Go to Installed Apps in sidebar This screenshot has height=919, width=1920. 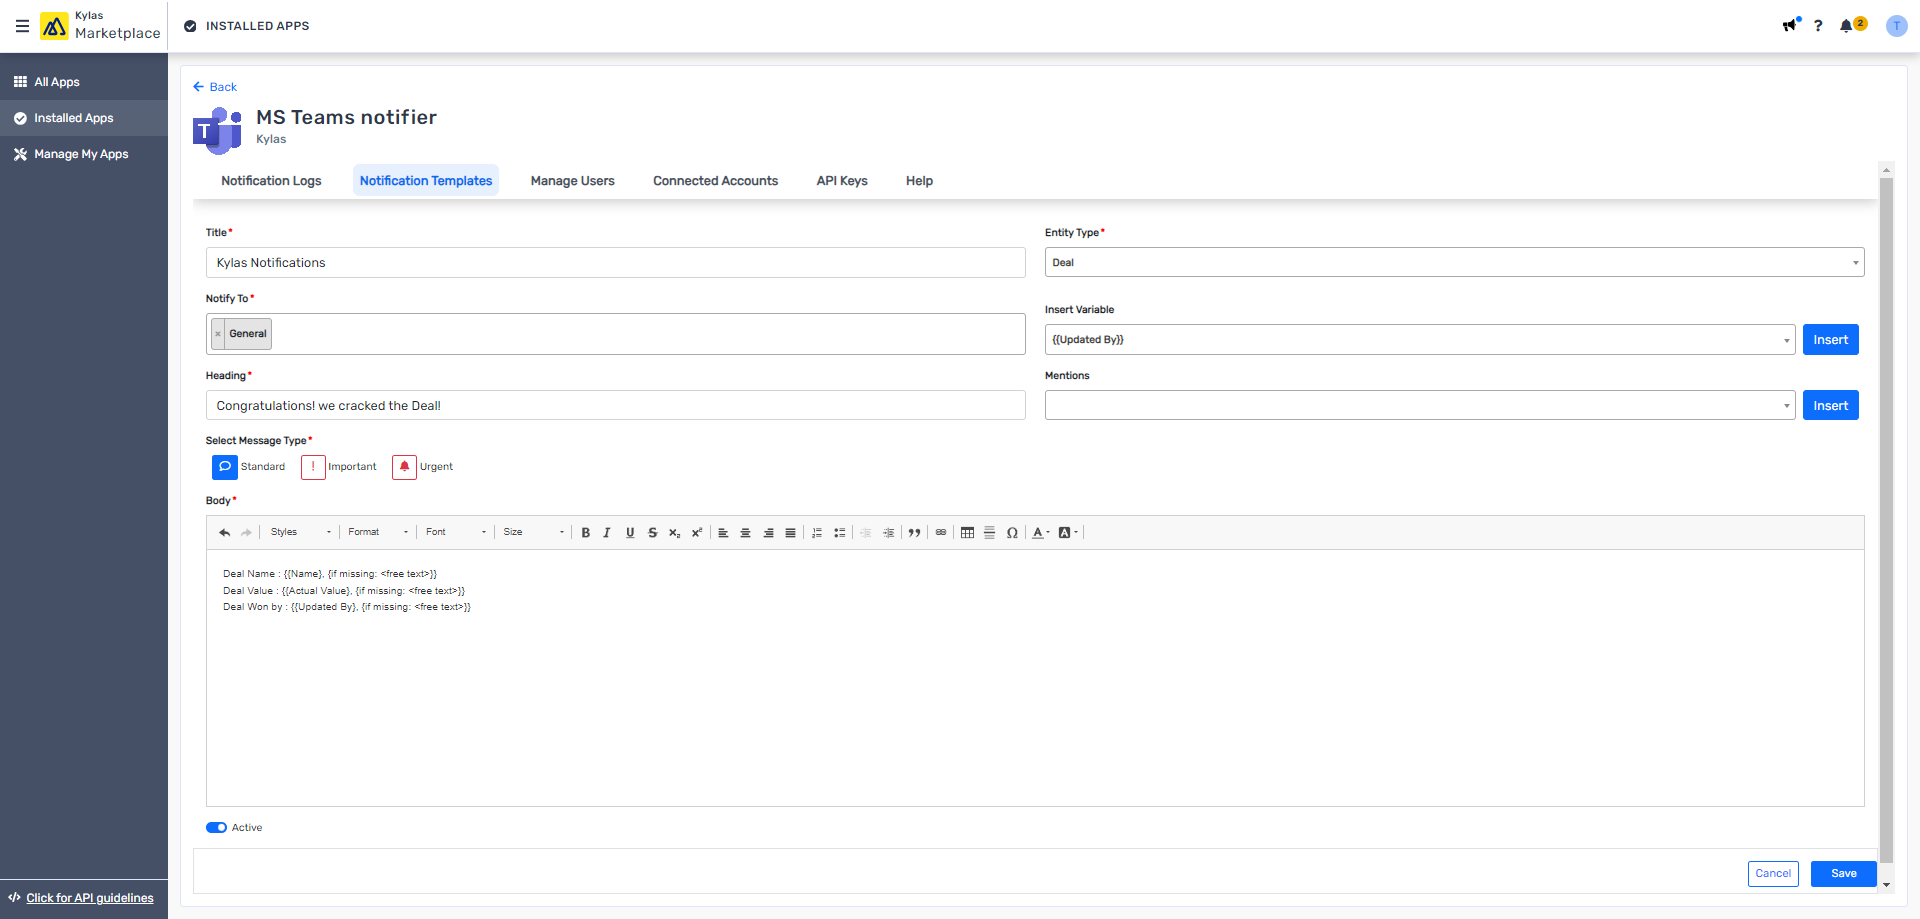click(84, 118)
